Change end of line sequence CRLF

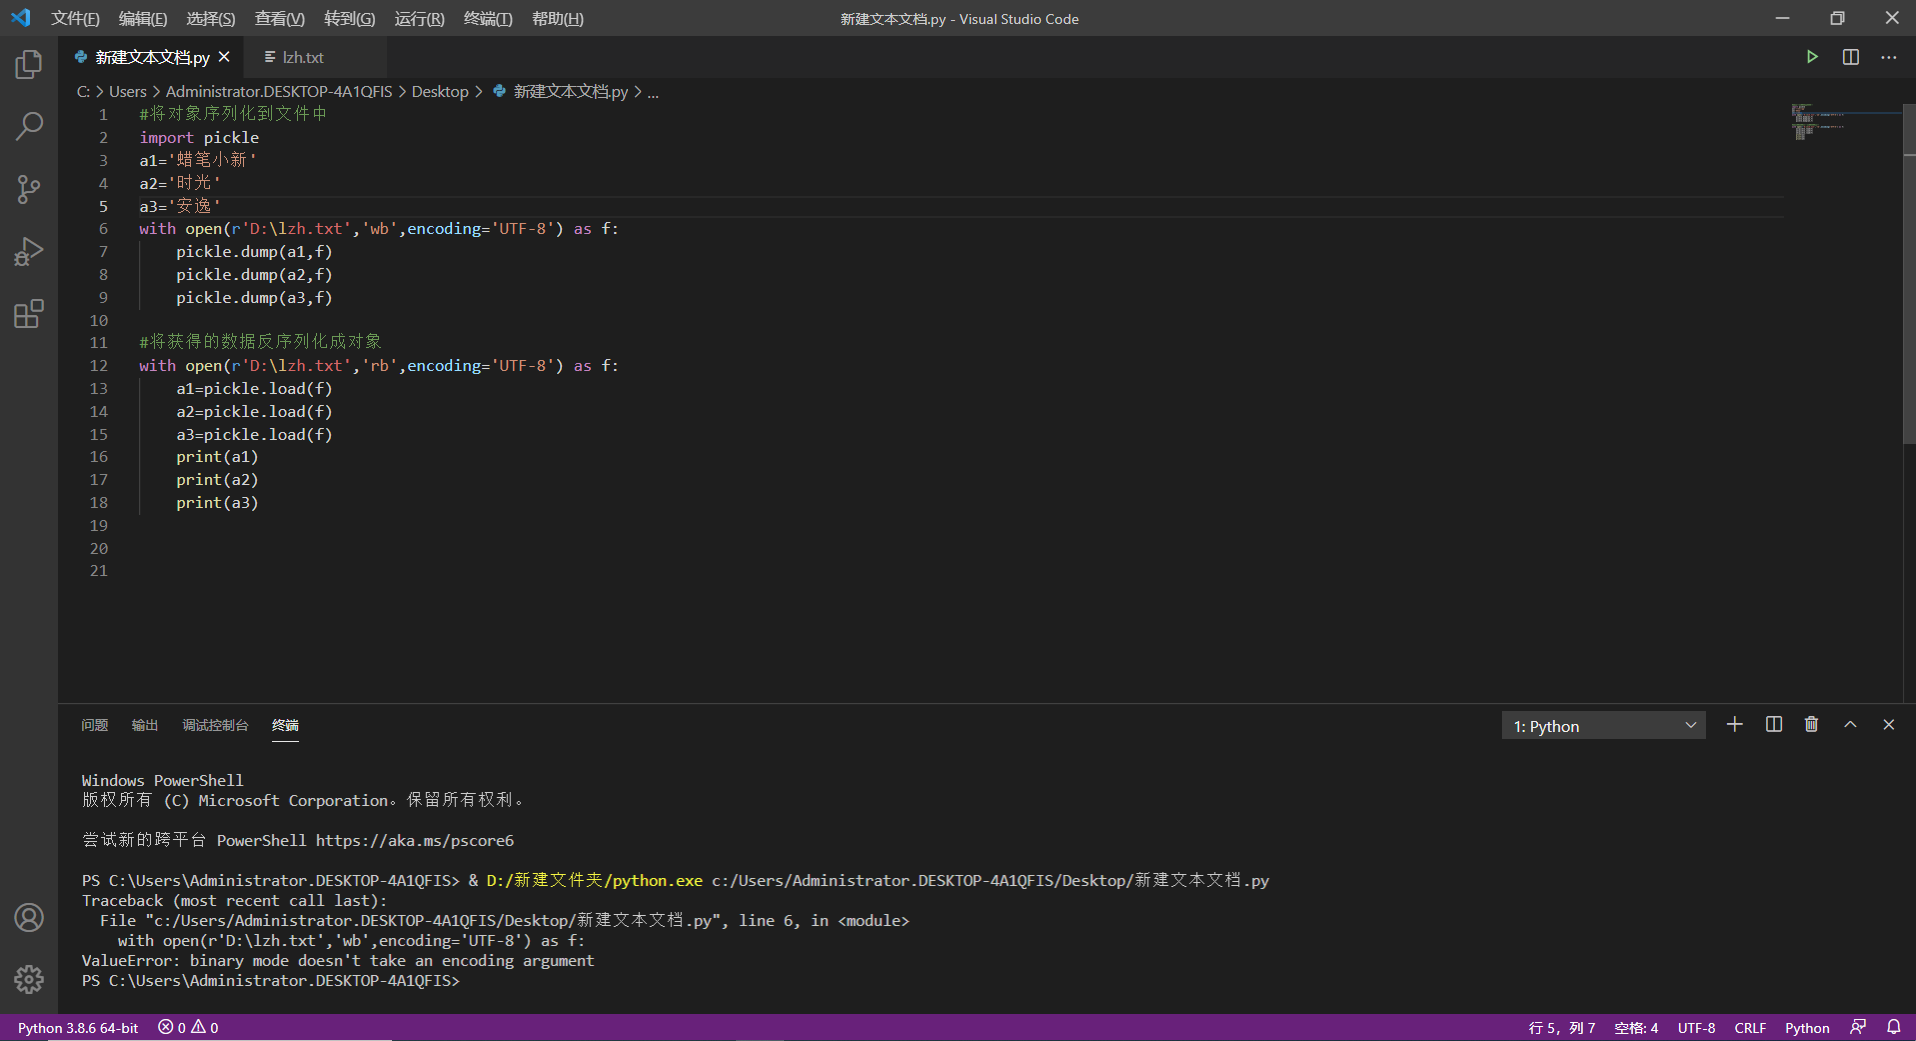pos(1750,1027)
